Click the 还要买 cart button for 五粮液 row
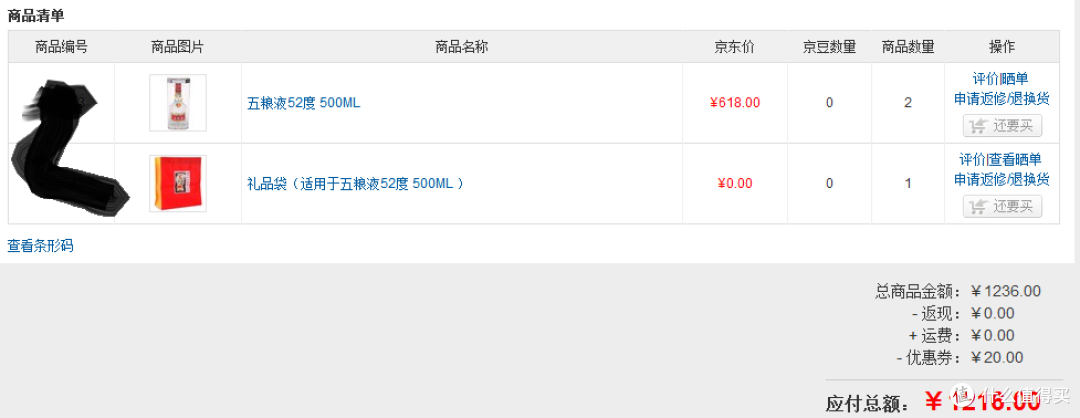This screenshot has height=418, width=1080. (1002, 126)
